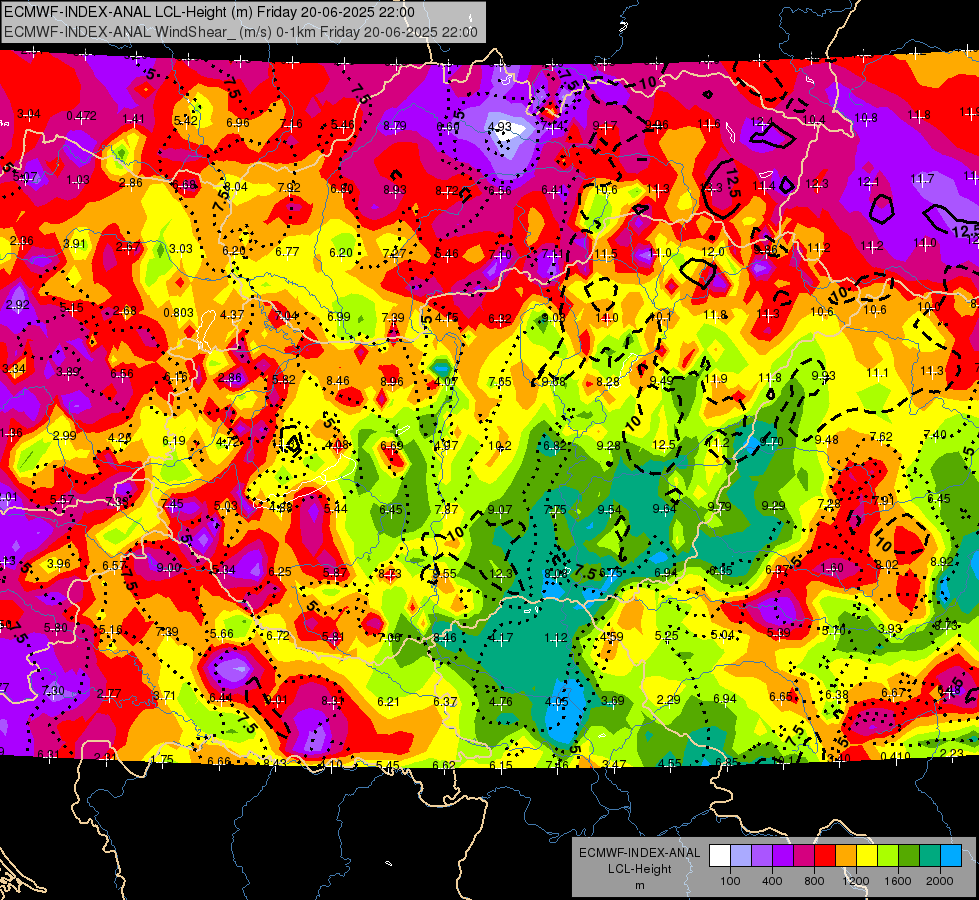Click the map value '0.410'
Viewport: 979px width, 900px height.
[896, 756]
